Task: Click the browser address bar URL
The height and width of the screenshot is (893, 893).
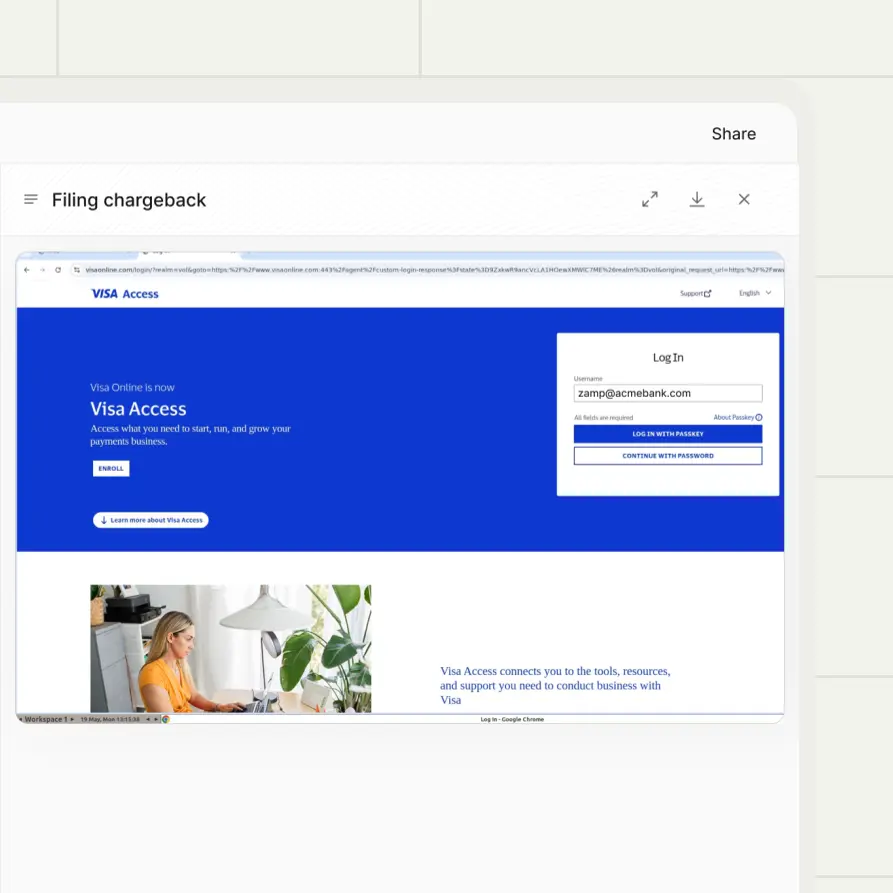Action: click(x=430, y=270)
